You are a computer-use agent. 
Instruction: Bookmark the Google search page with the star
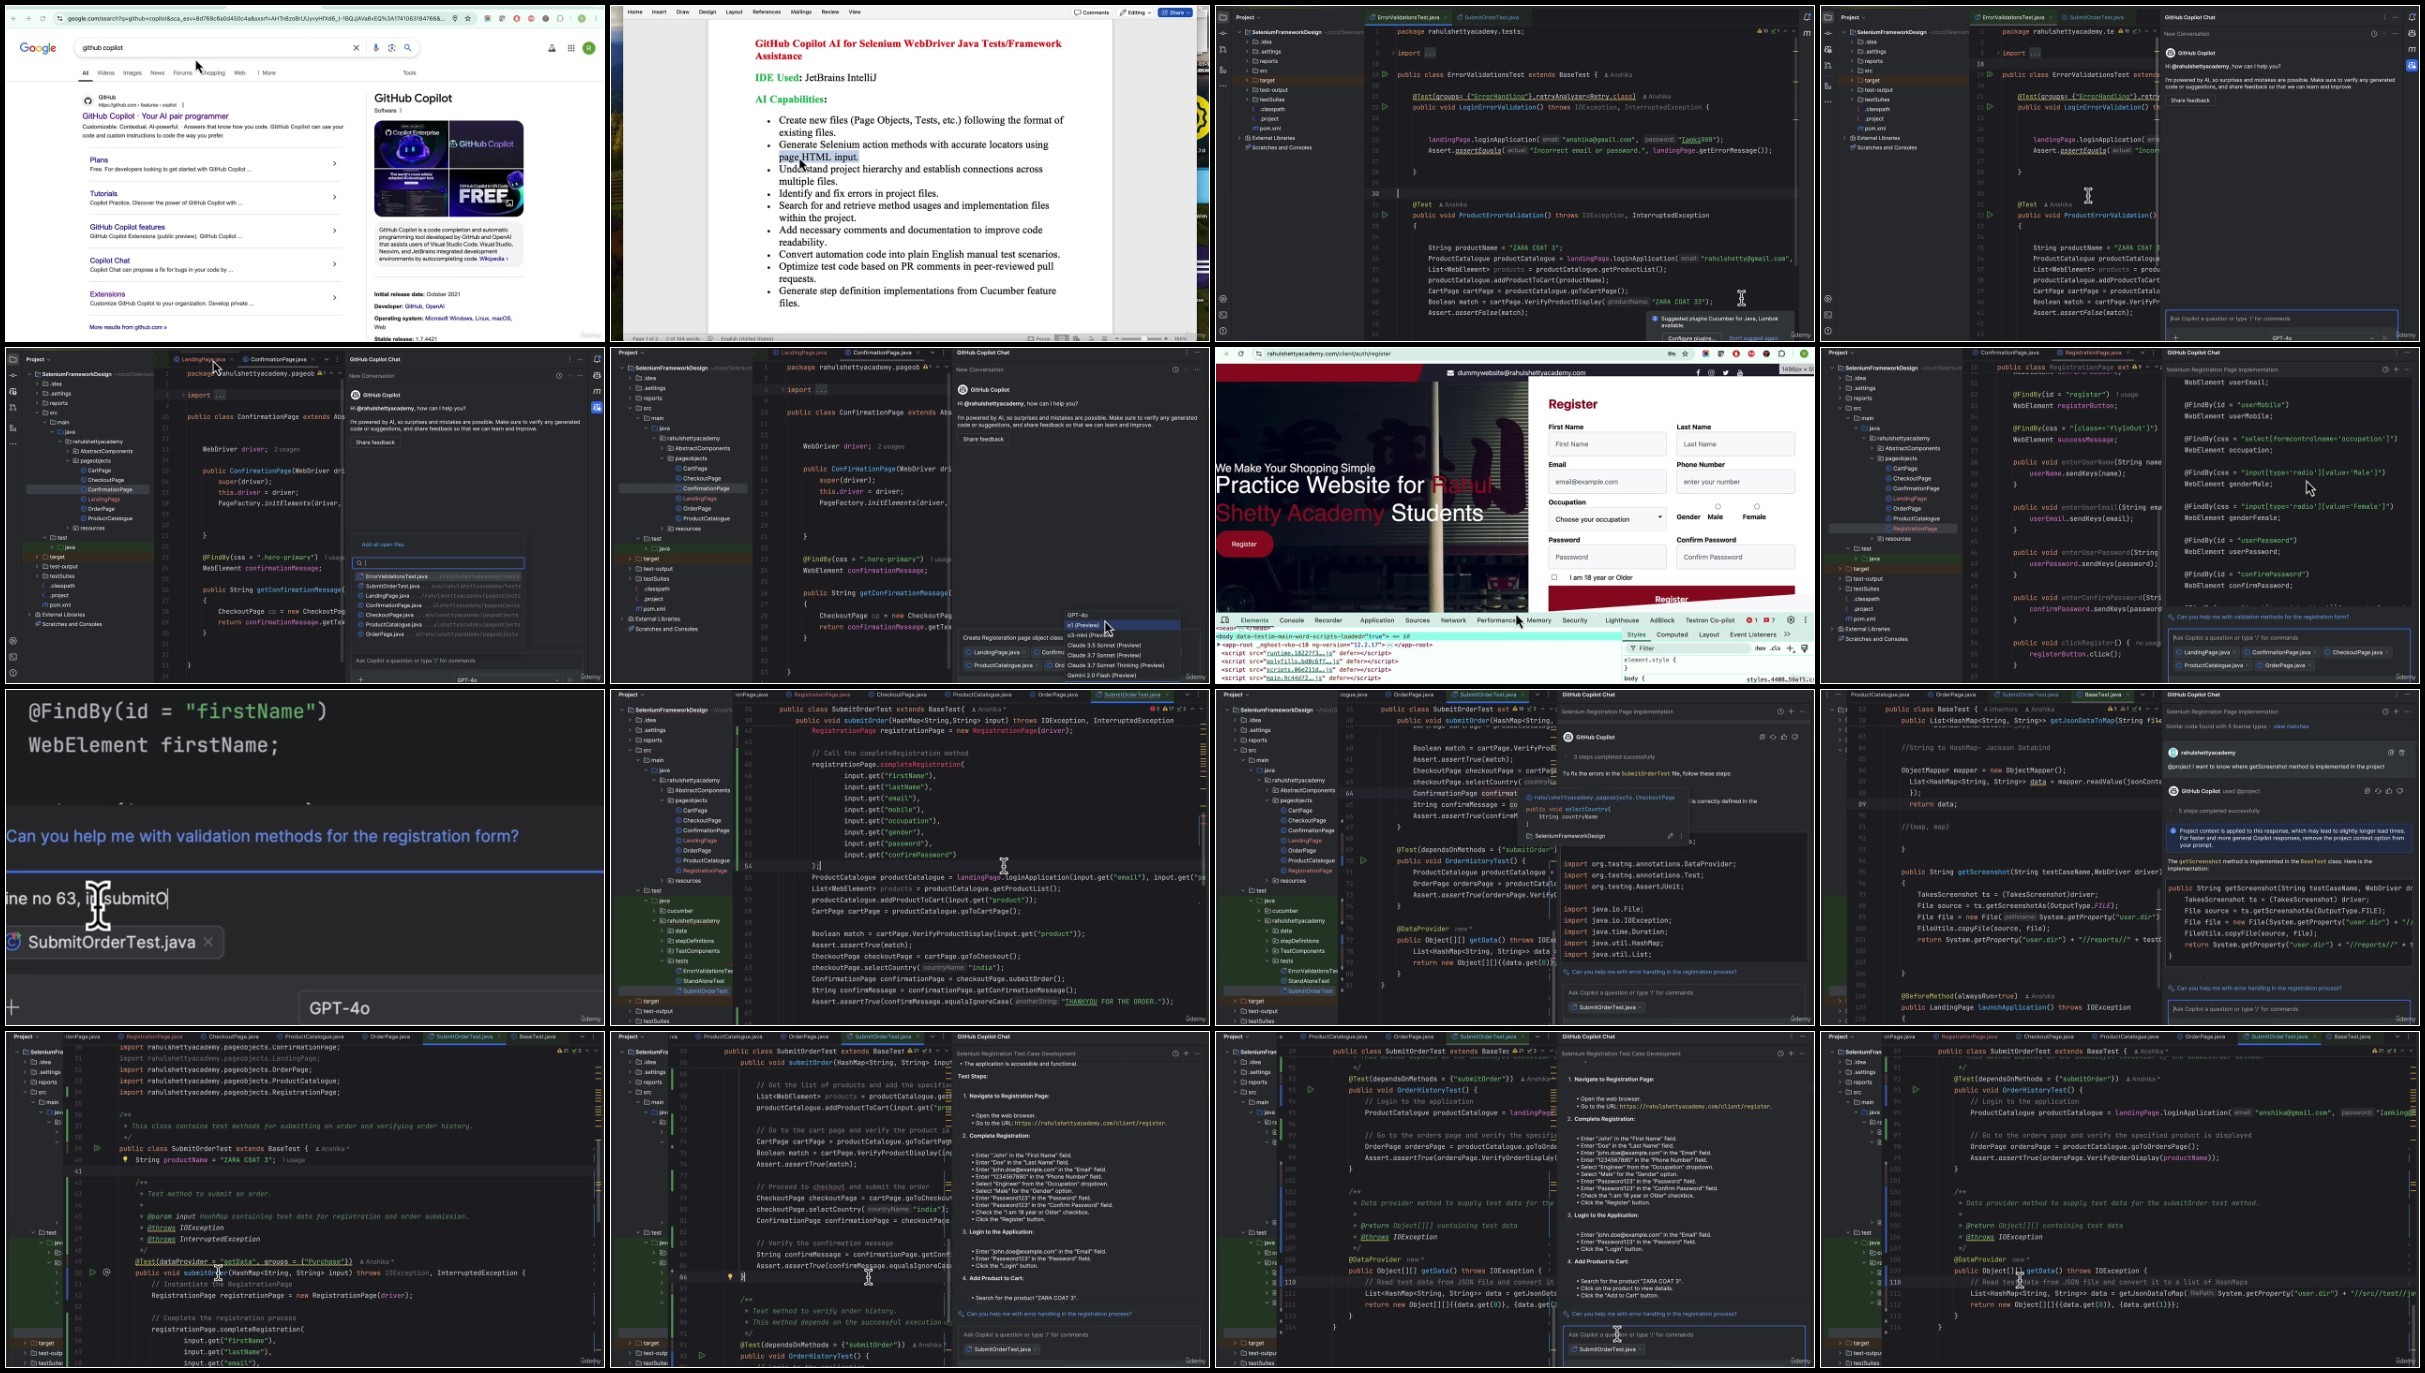(468, 18)
